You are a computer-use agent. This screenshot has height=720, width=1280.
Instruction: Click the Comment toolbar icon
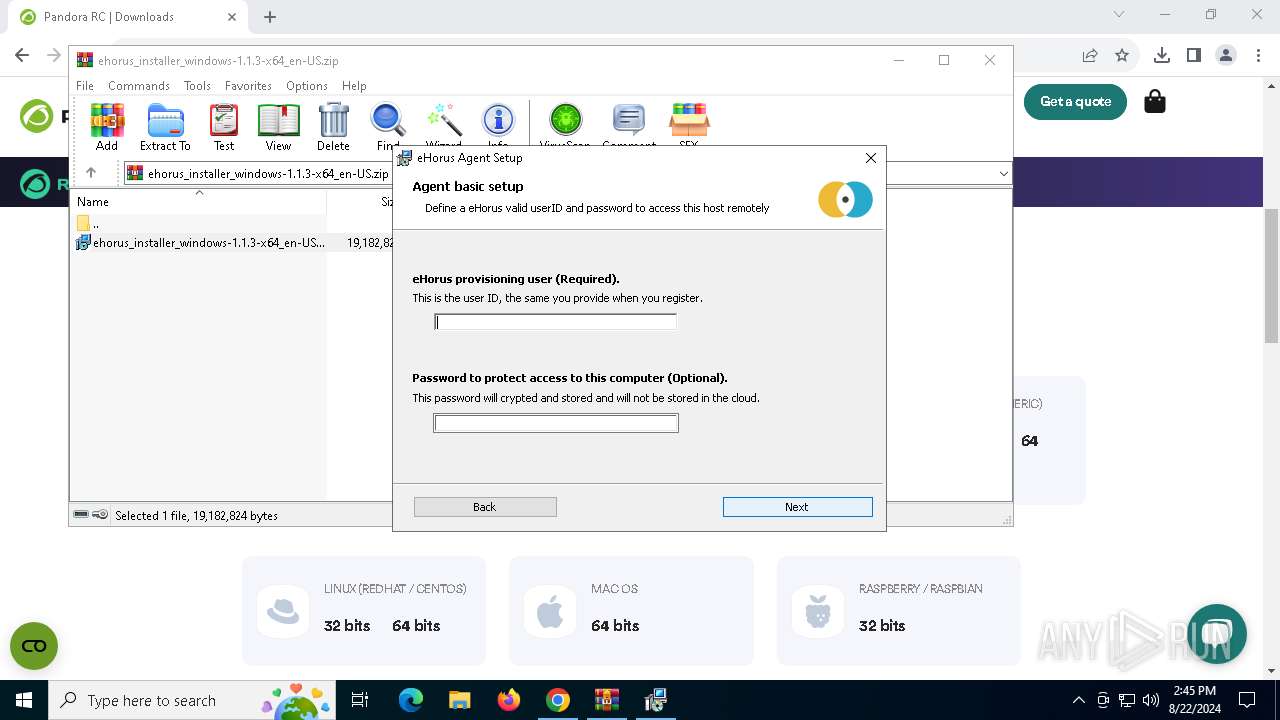click(x=629, y=126)
